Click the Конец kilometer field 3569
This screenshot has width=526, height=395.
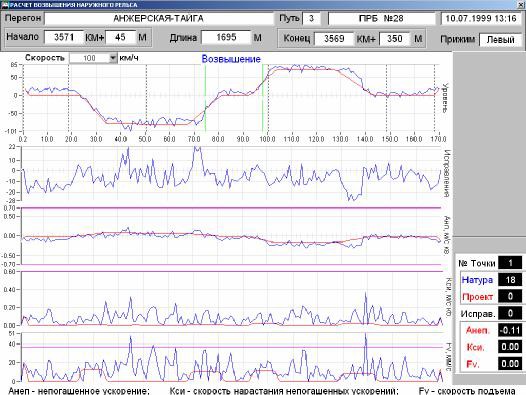click(x=334, y=38)
